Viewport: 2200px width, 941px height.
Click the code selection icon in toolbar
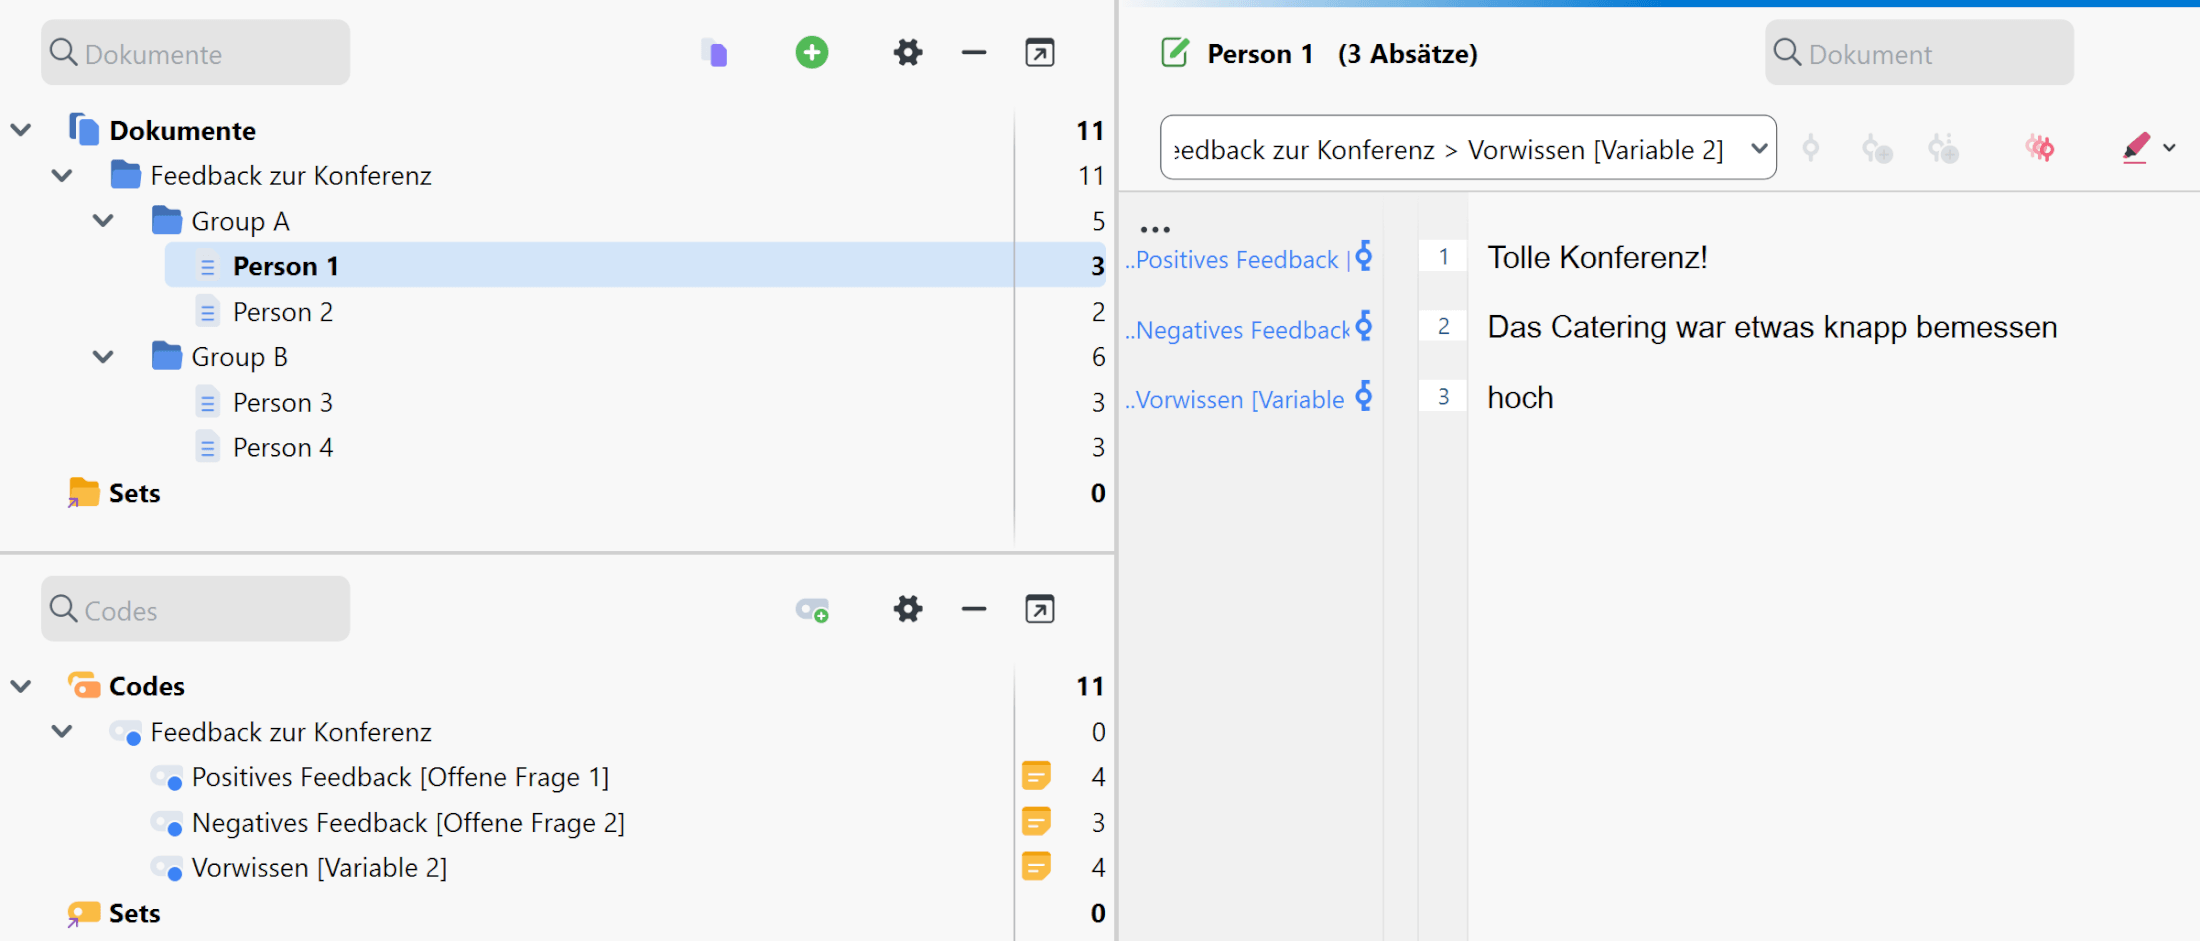[x=1810, y=149]
